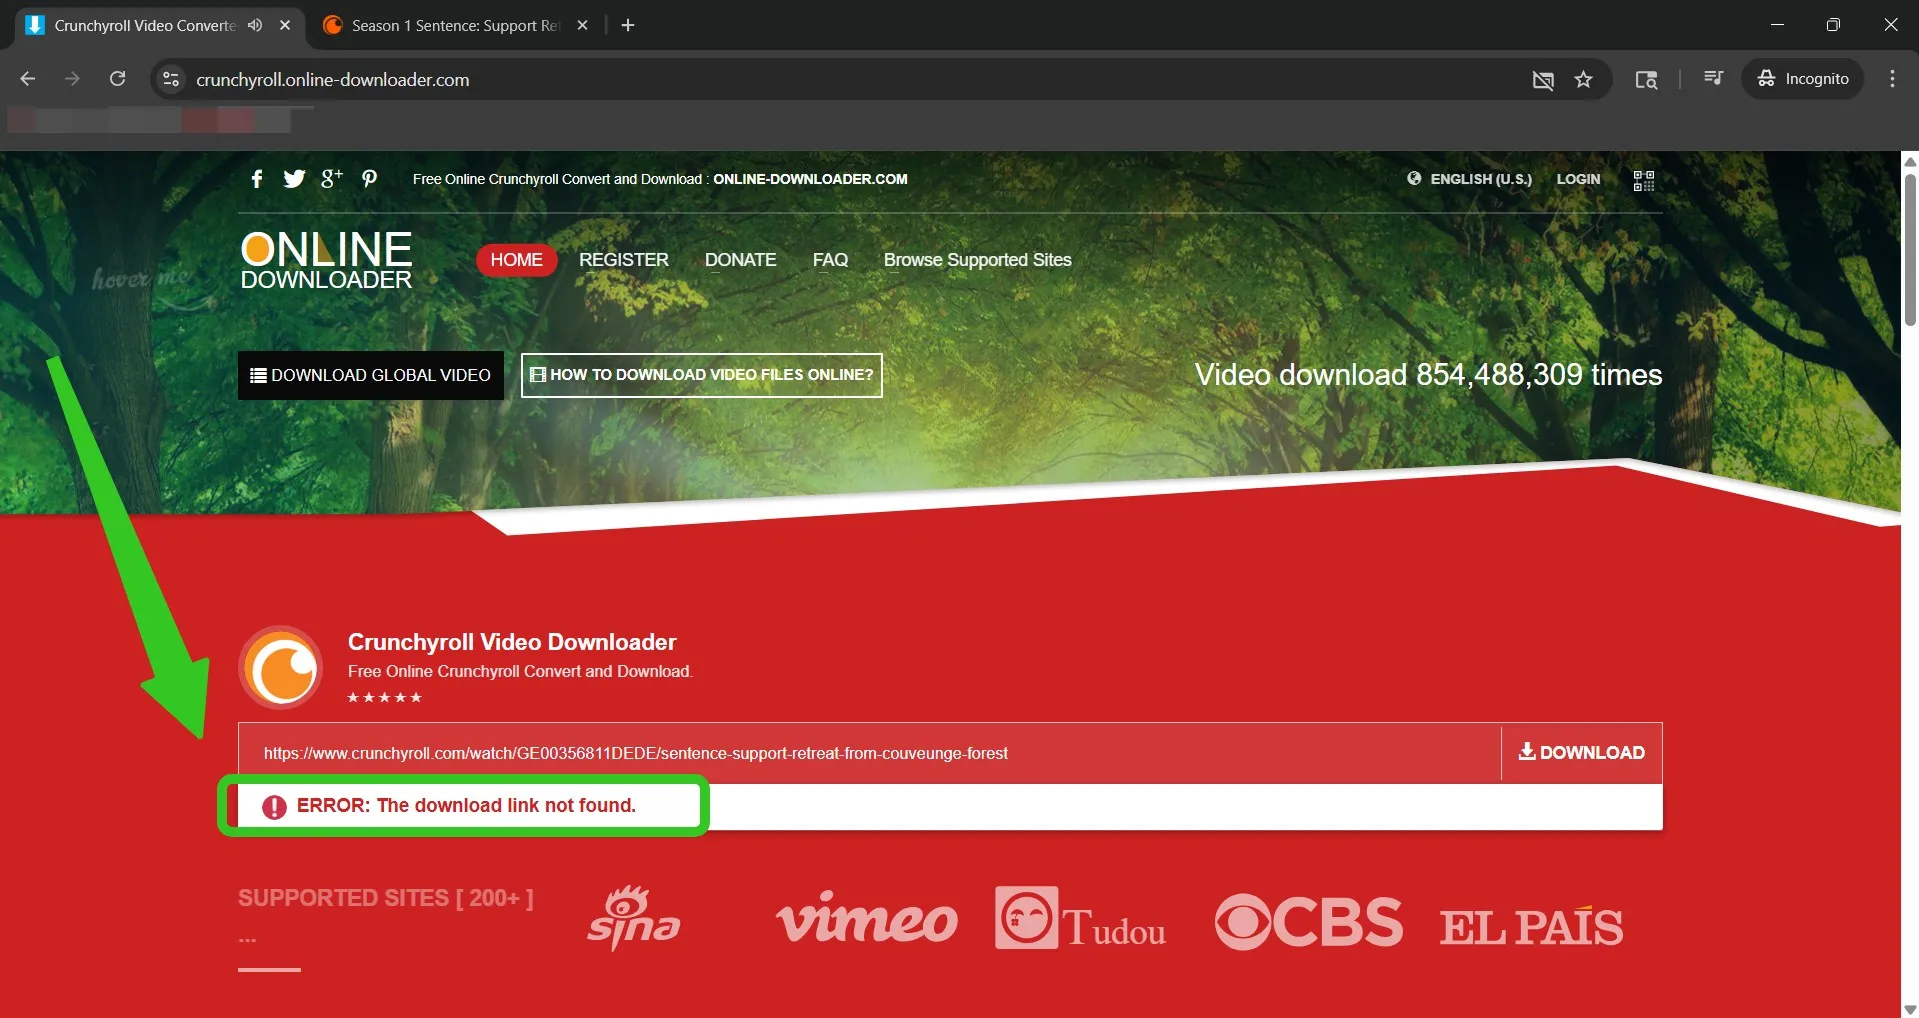Click the LOGIN link
The height and width of the screenshot is (1018, 1919).
(x=1577, y=179)
